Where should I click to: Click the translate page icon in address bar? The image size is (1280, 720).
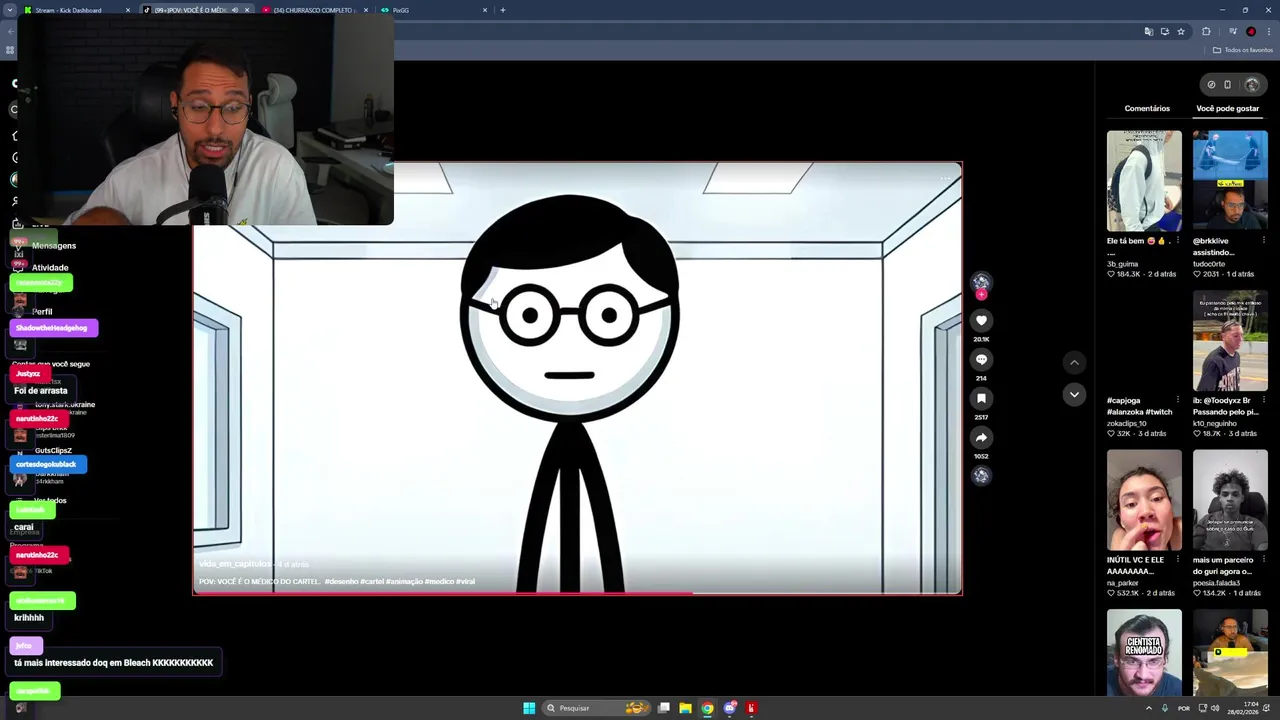(1149, 31)
